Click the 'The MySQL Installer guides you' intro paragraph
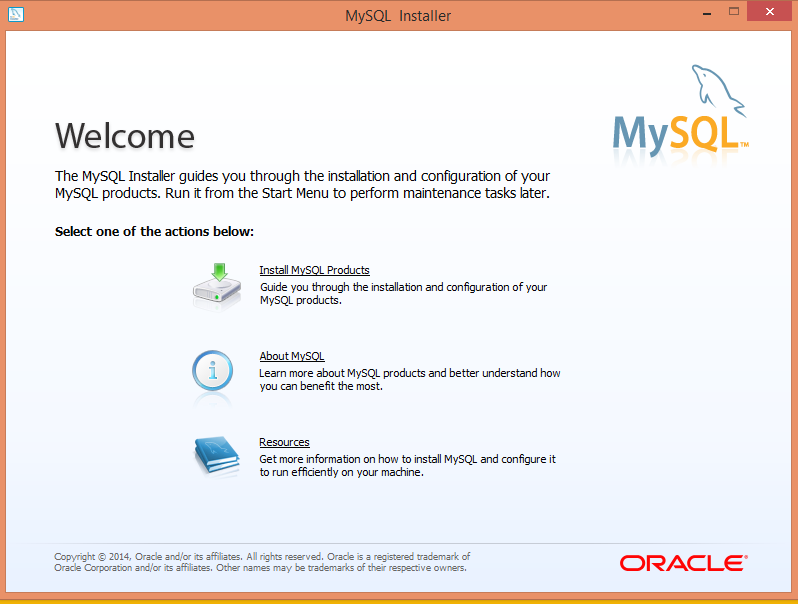 (302, 185)
